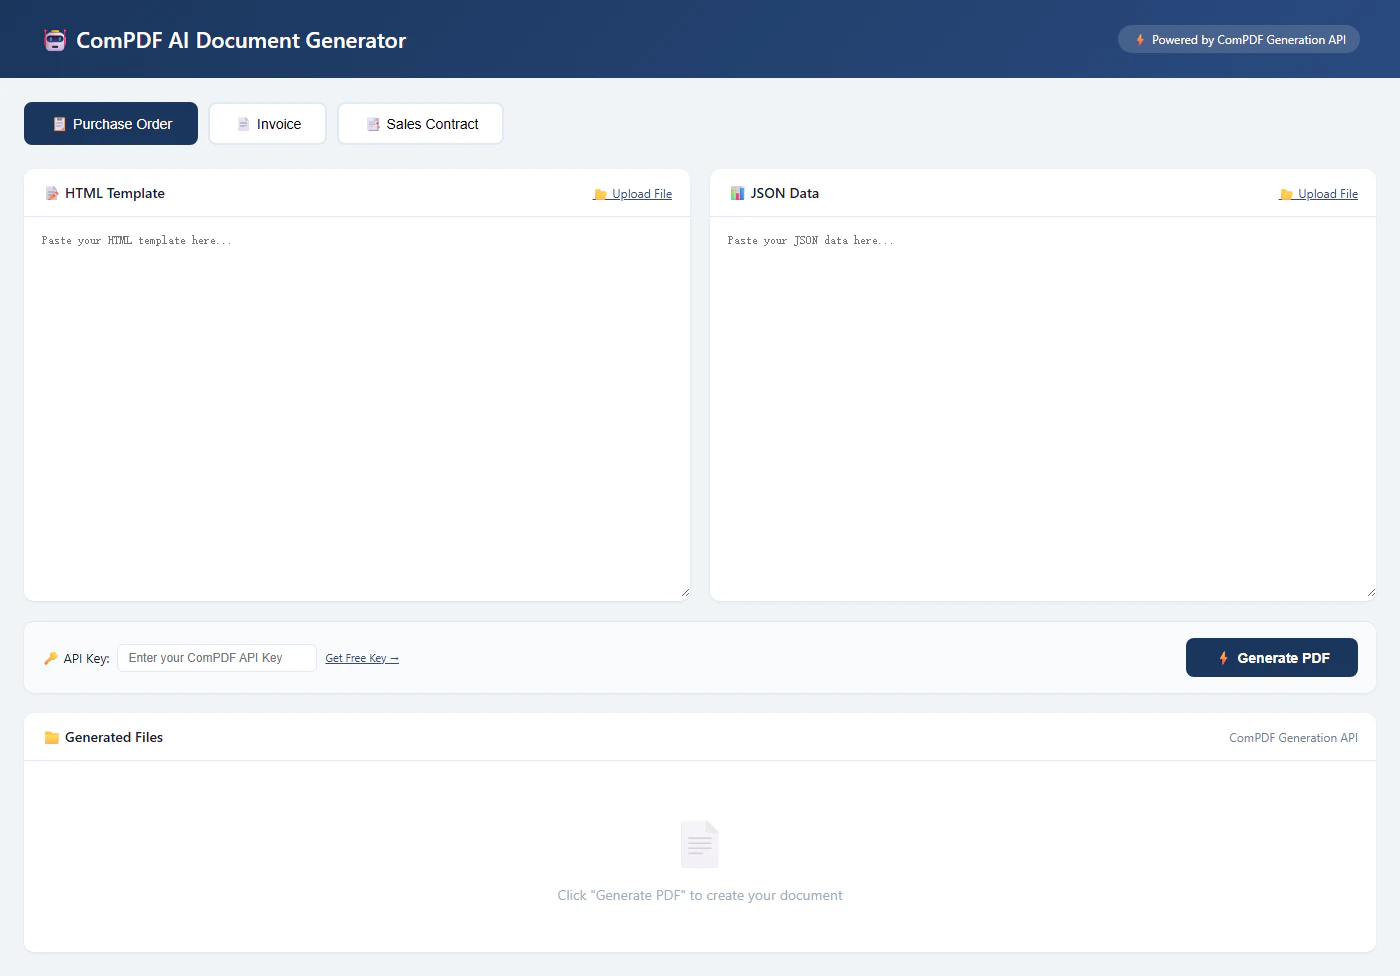
Task: Click the 'API Key:' label
Action: (x=87, y=659)
